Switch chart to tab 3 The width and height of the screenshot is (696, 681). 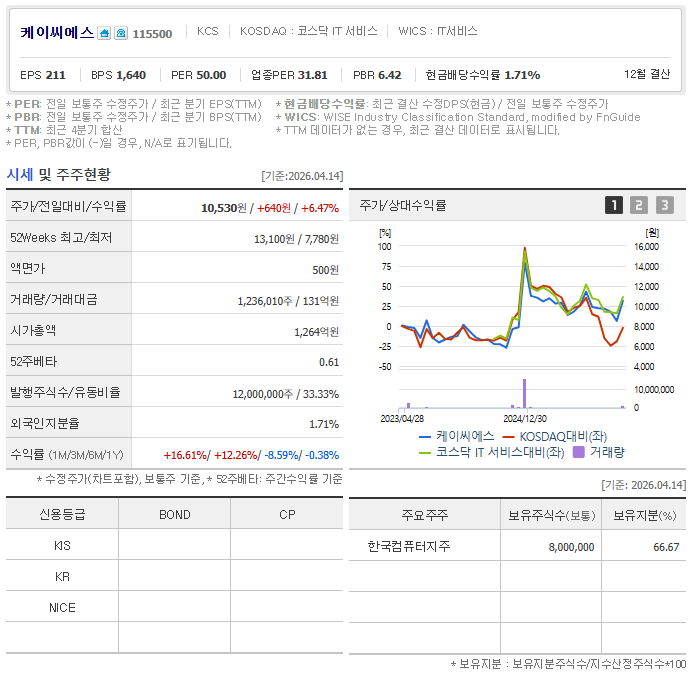665,206
